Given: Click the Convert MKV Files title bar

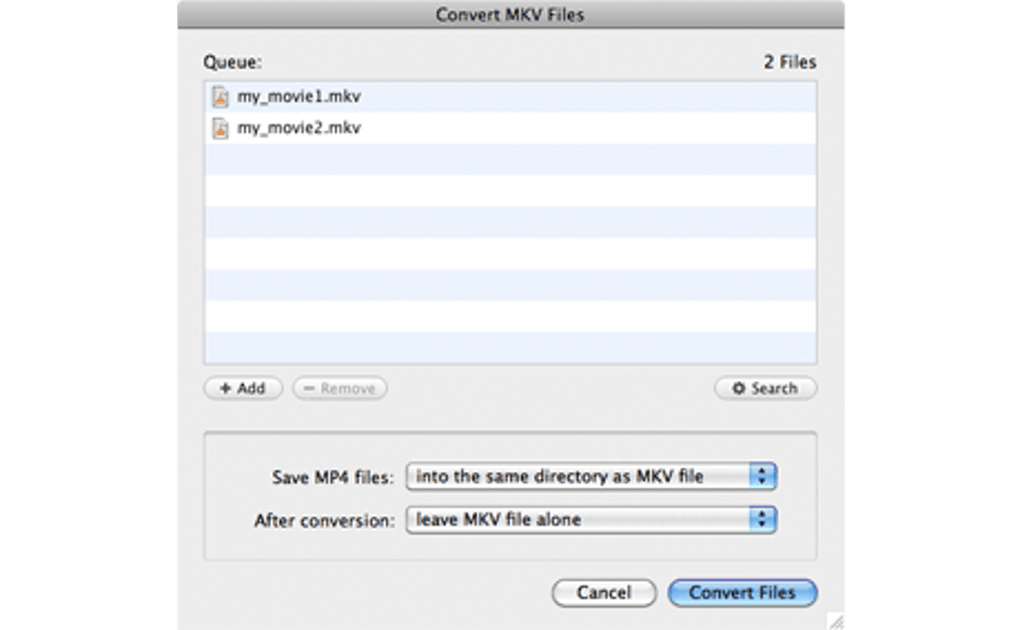Looking at the screenshot, I should 510,15.
